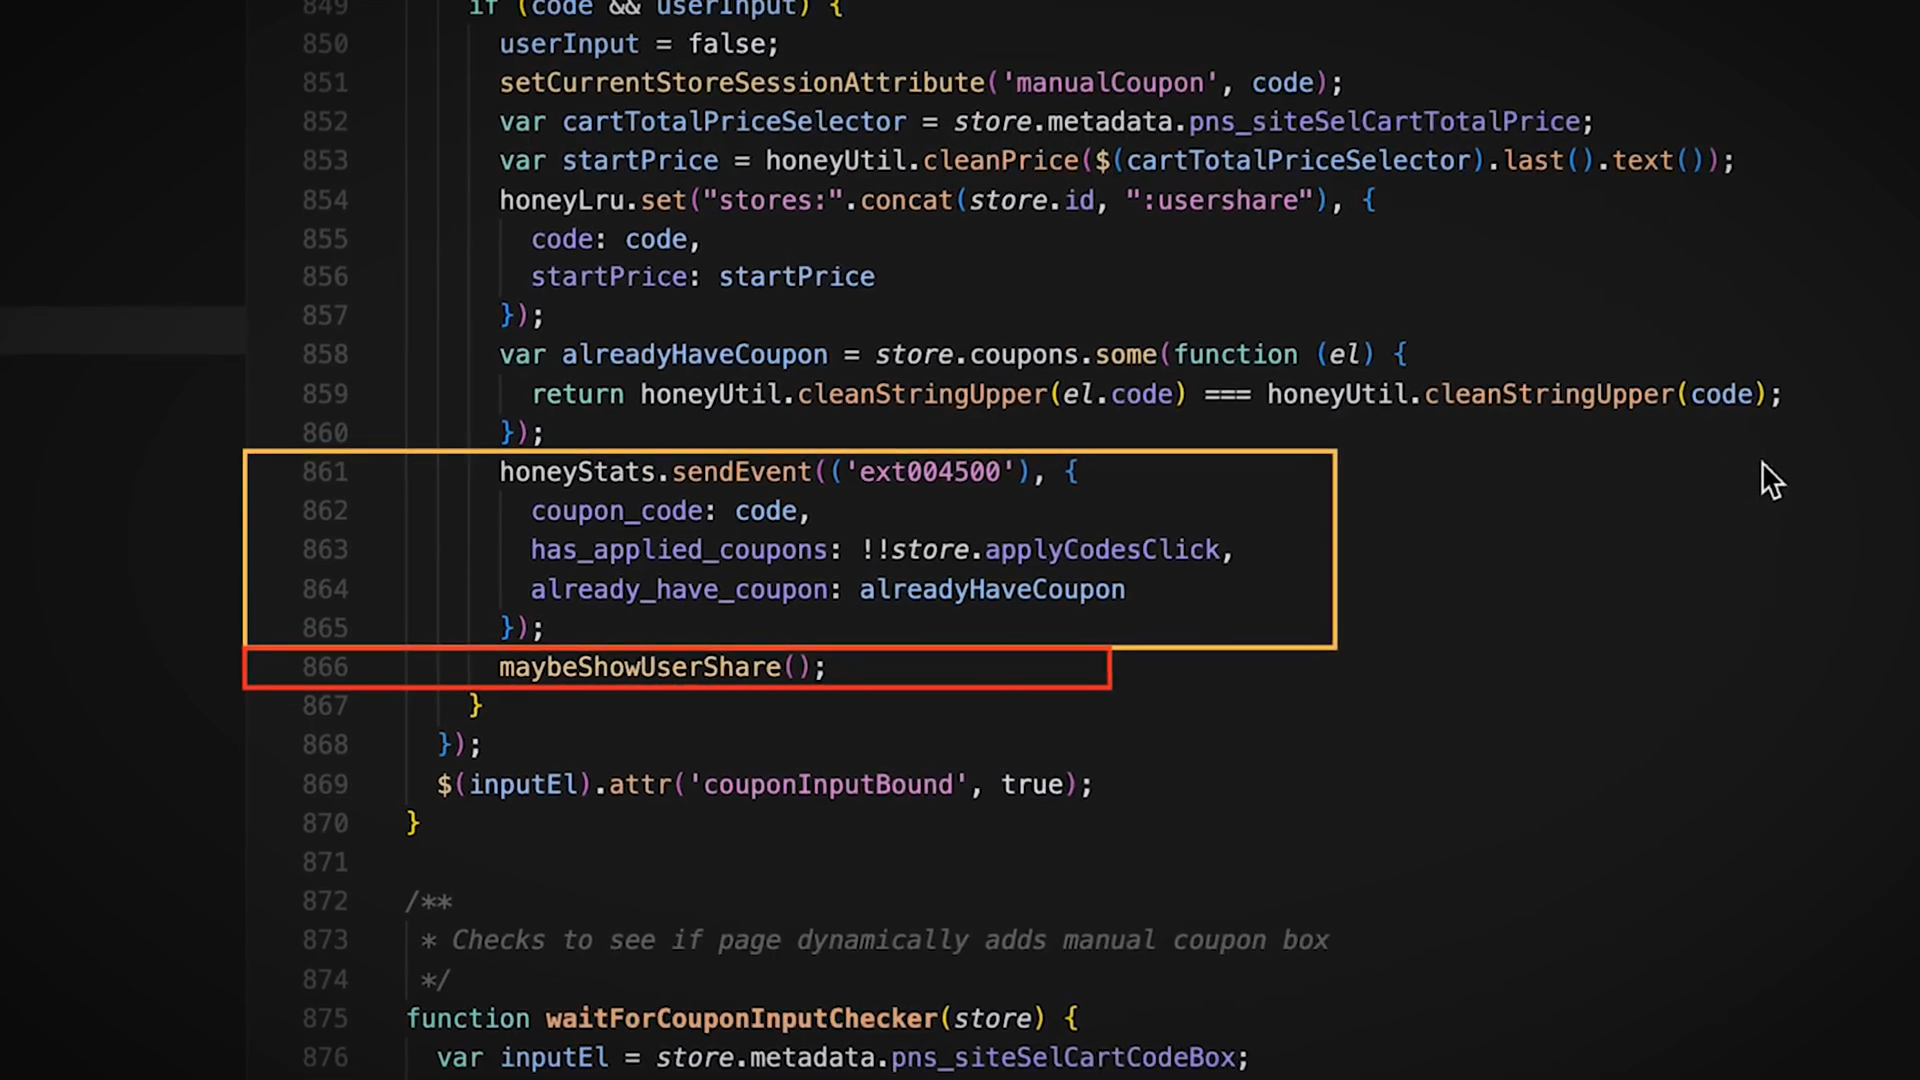
Task: Click the coupon_code property on line 862
Action: [616, 510]
